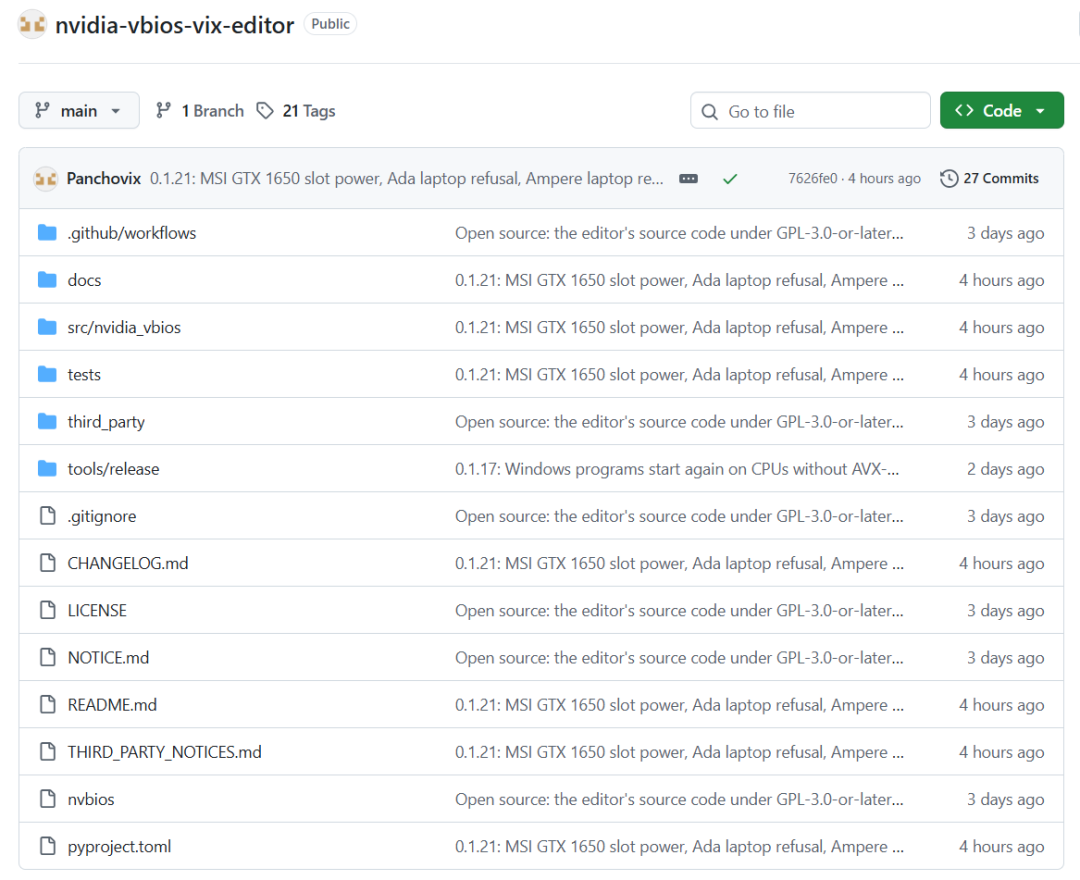Click the file icon for .gitignore
Screen dimensions: 1080x880
click(48, 516)
